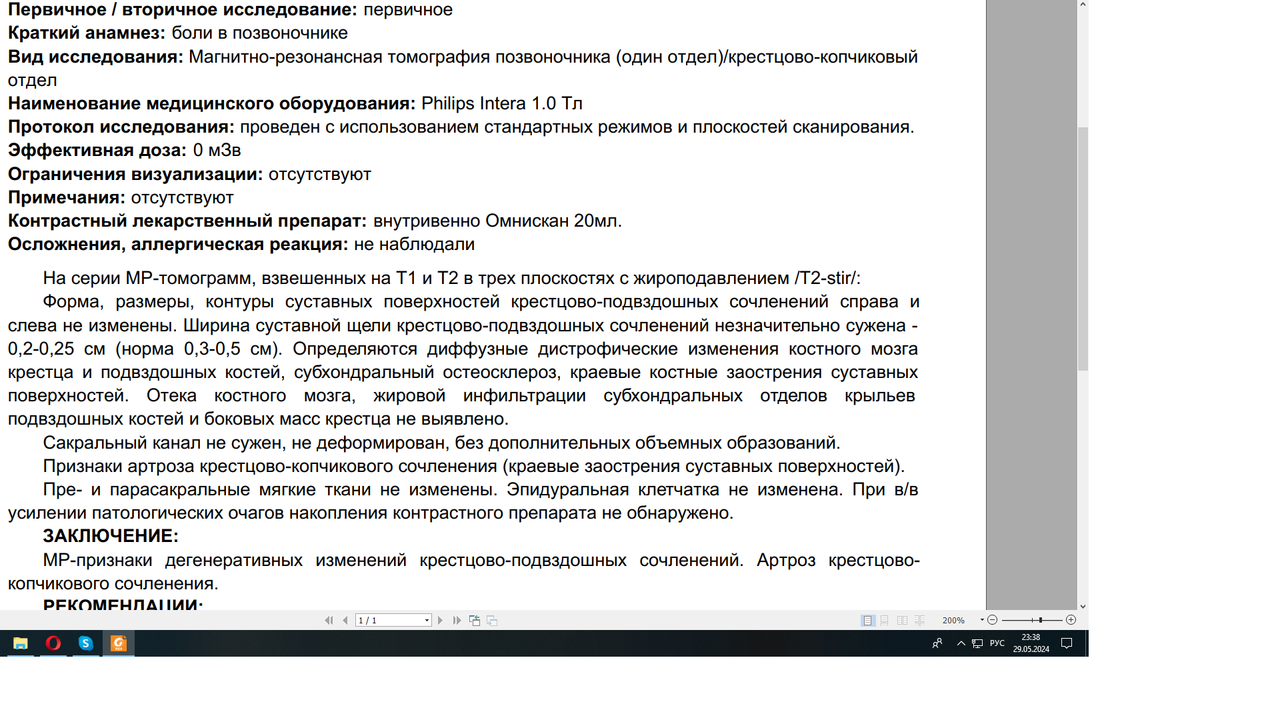Click the vertical scrollbar thumb
1280x720 pixels.
tap(1082, 250)
